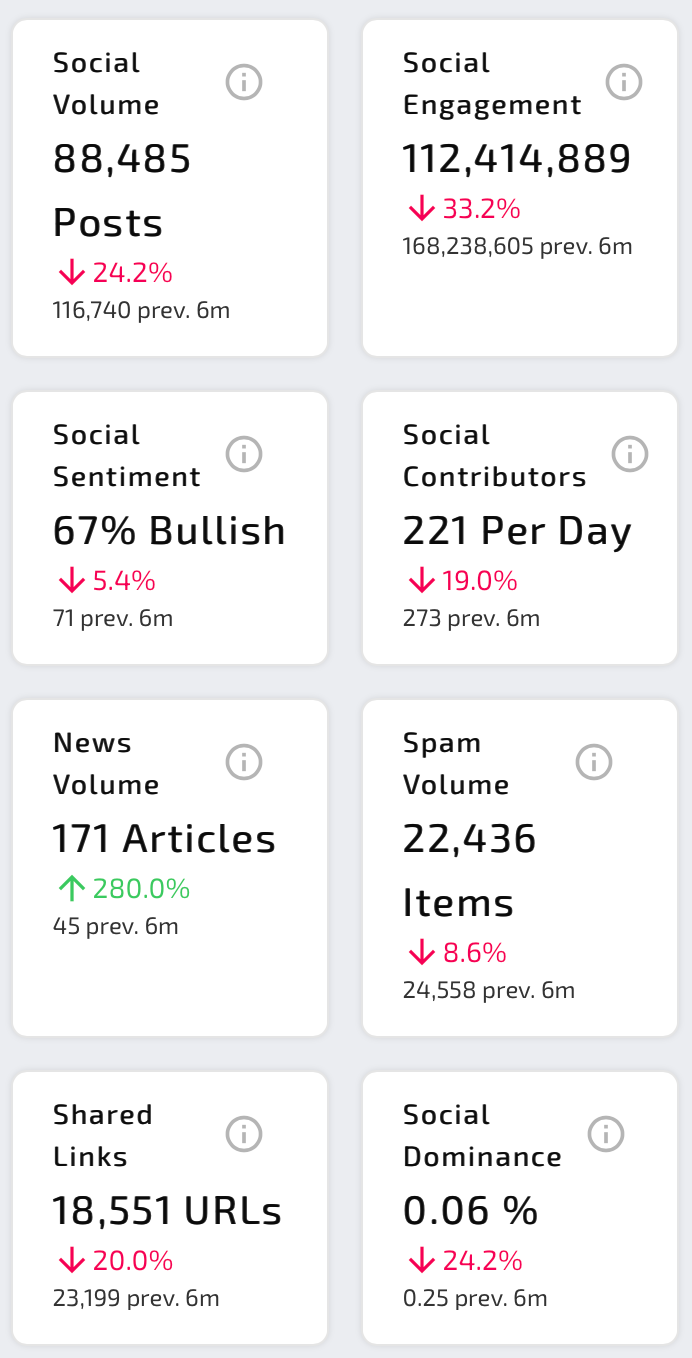Viewport: 692px width, 1358px height.
Task: Click the Shared Links info icon
Action: click(x=244, y=1134)
